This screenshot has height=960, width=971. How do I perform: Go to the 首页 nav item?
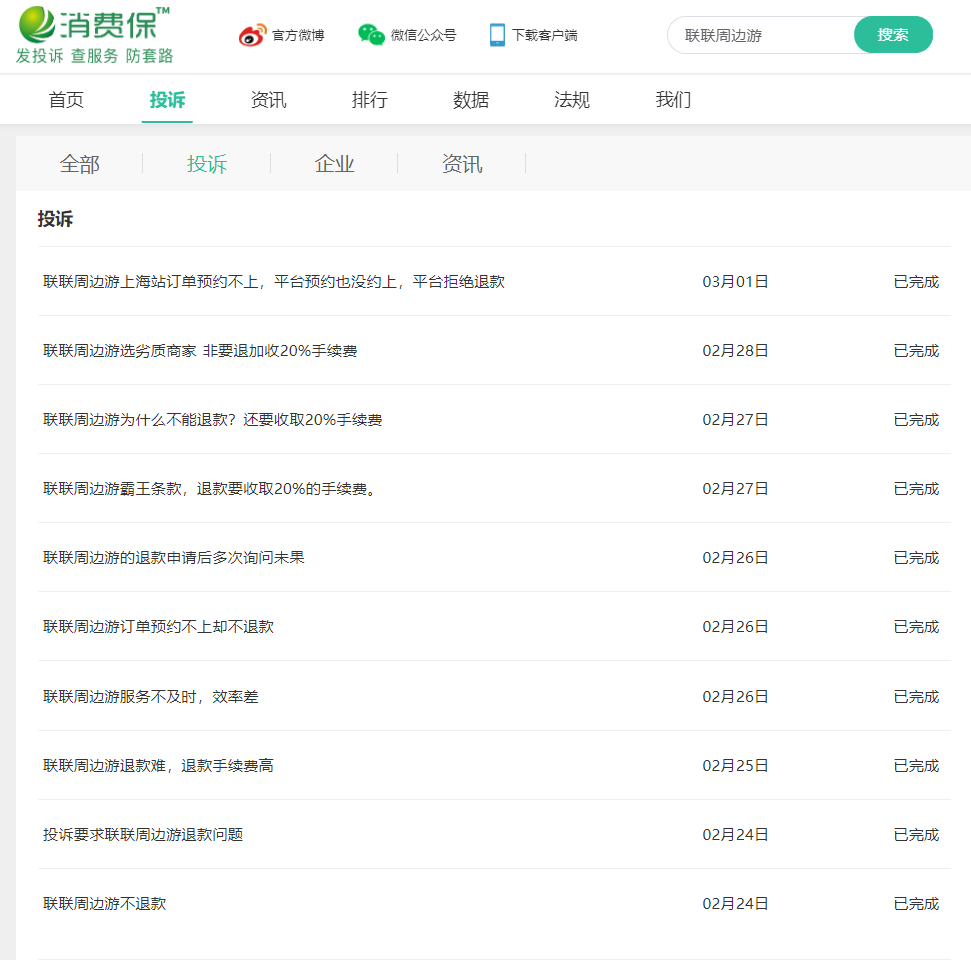(x=66, y=100)
